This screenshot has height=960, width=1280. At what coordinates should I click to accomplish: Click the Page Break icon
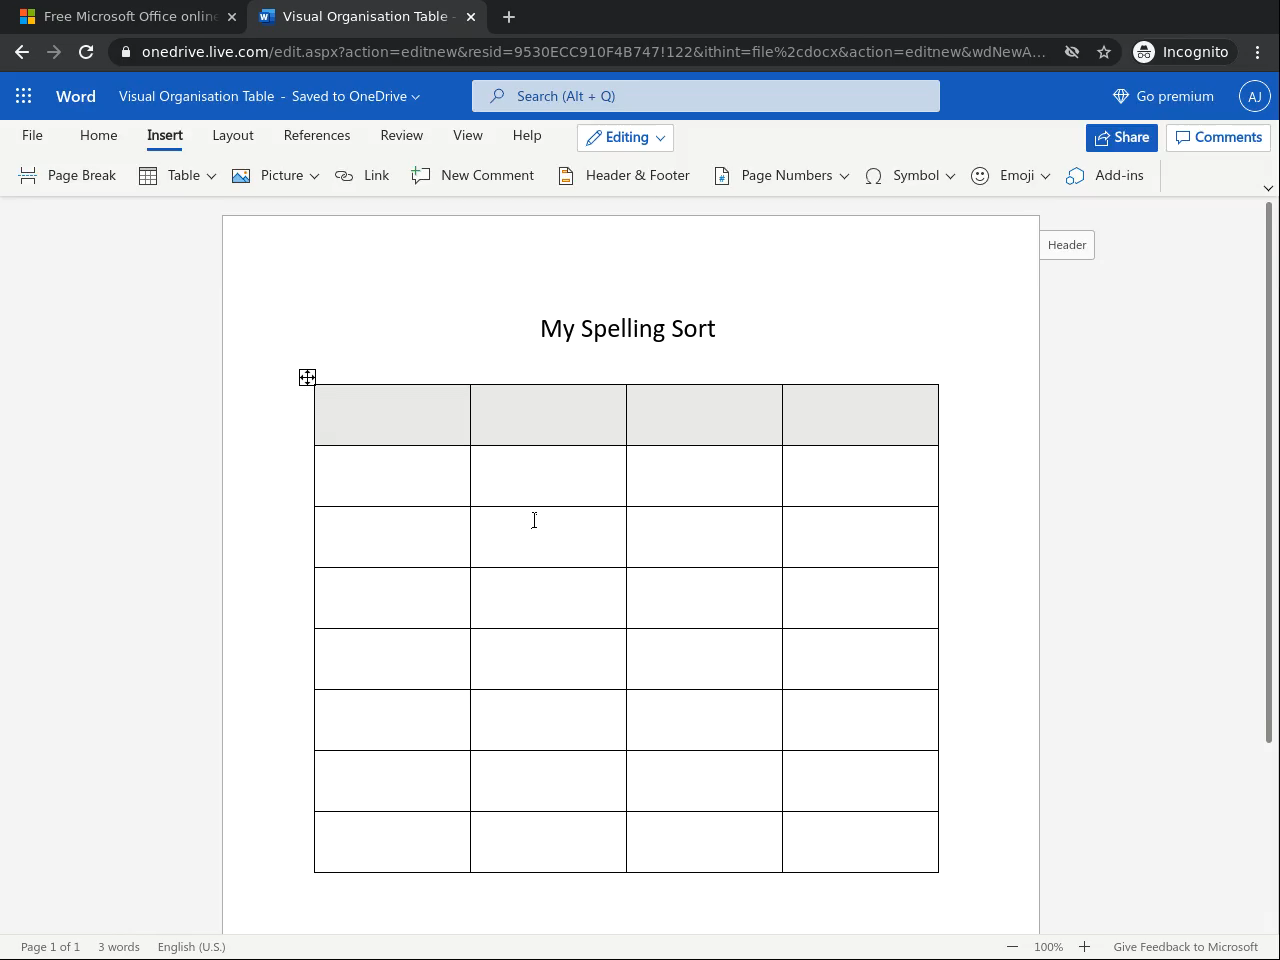tap(28, 176)
